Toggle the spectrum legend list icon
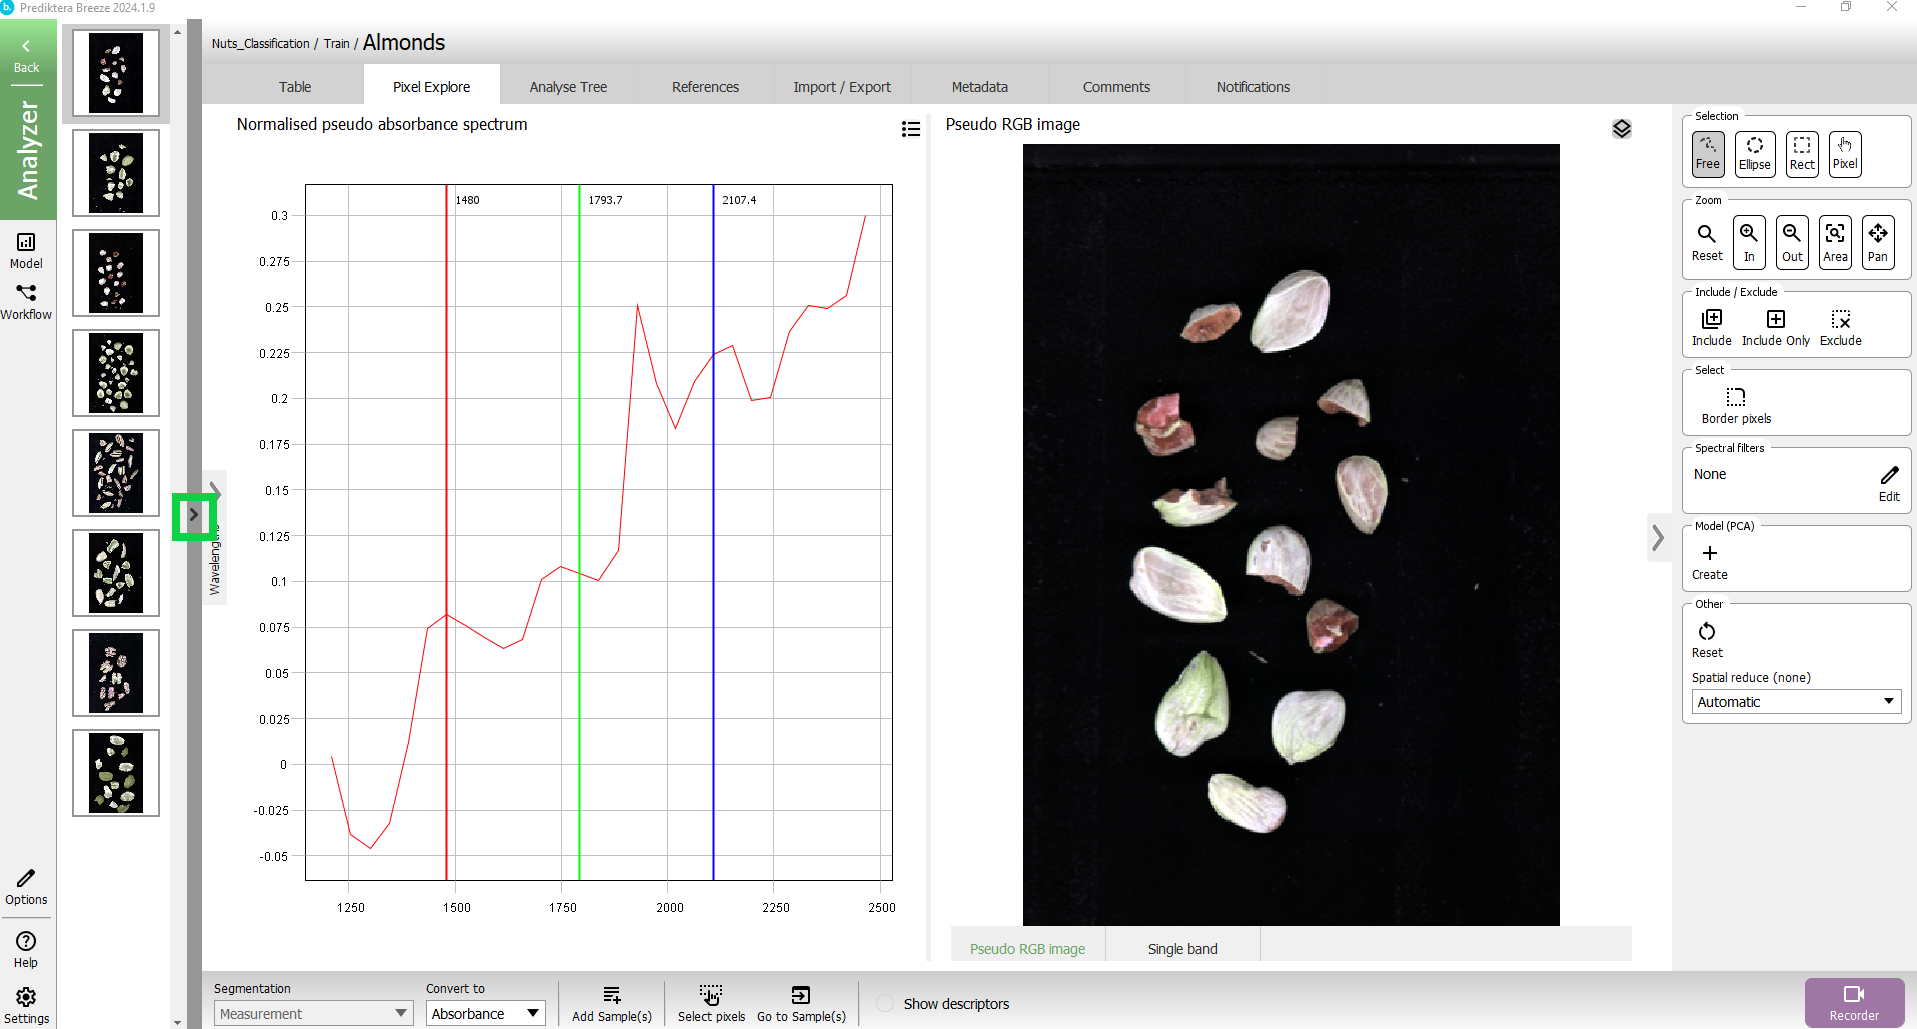The image size is (1917, 1029). point(910,129)
